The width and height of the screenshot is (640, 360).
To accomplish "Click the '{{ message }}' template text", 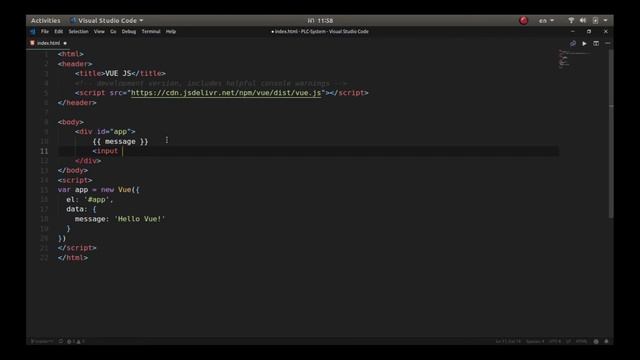I will pos(120,141).
